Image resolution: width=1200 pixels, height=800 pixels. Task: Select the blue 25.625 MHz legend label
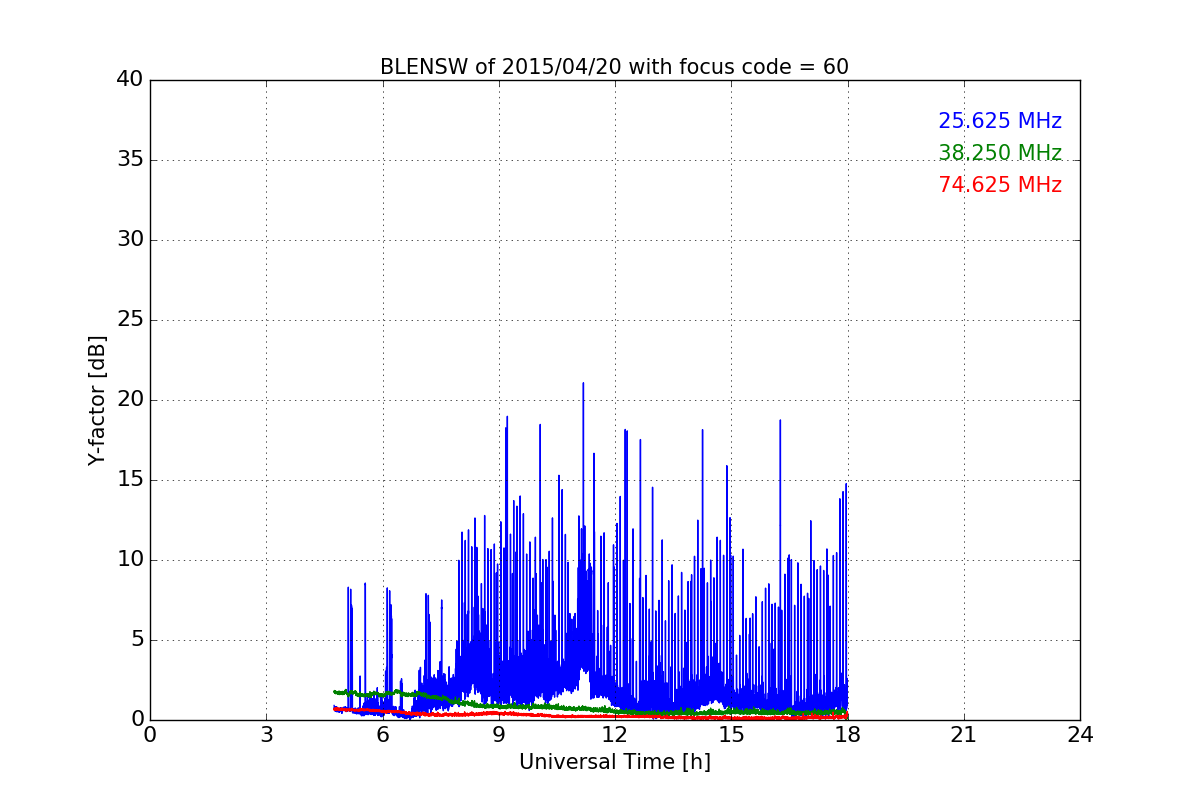click(1000, 121)
